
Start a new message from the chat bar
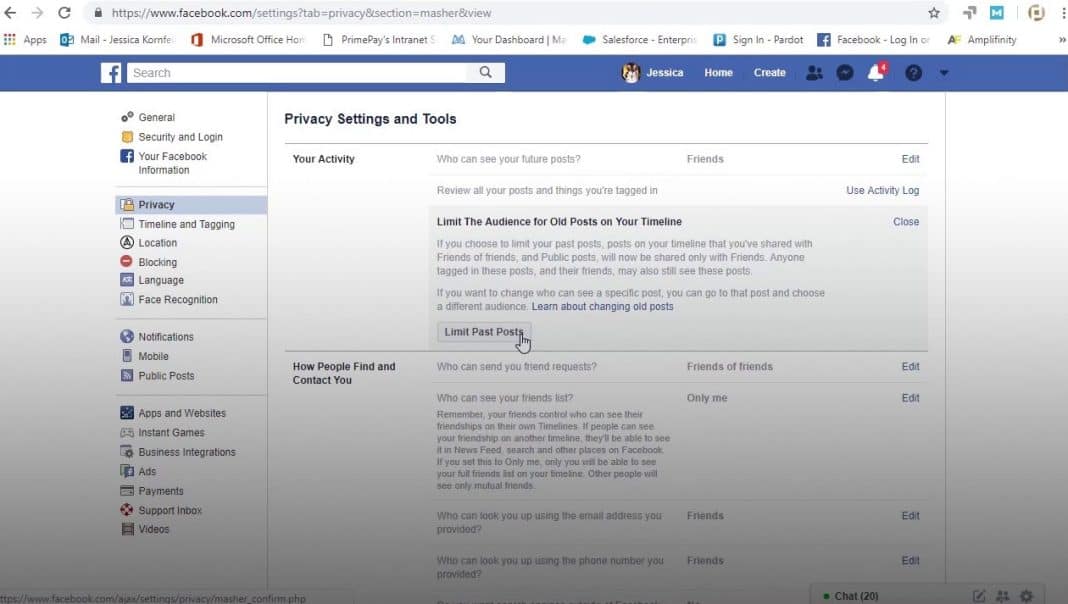click(979, 596)
